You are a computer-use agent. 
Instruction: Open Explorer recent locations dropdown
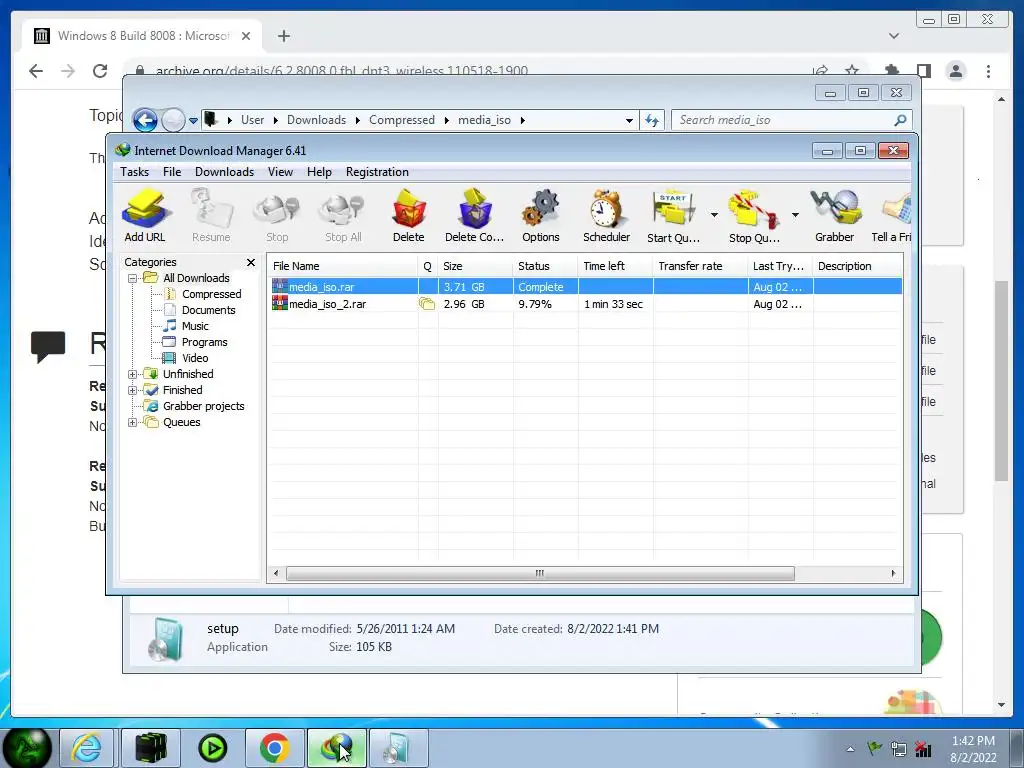193,121
